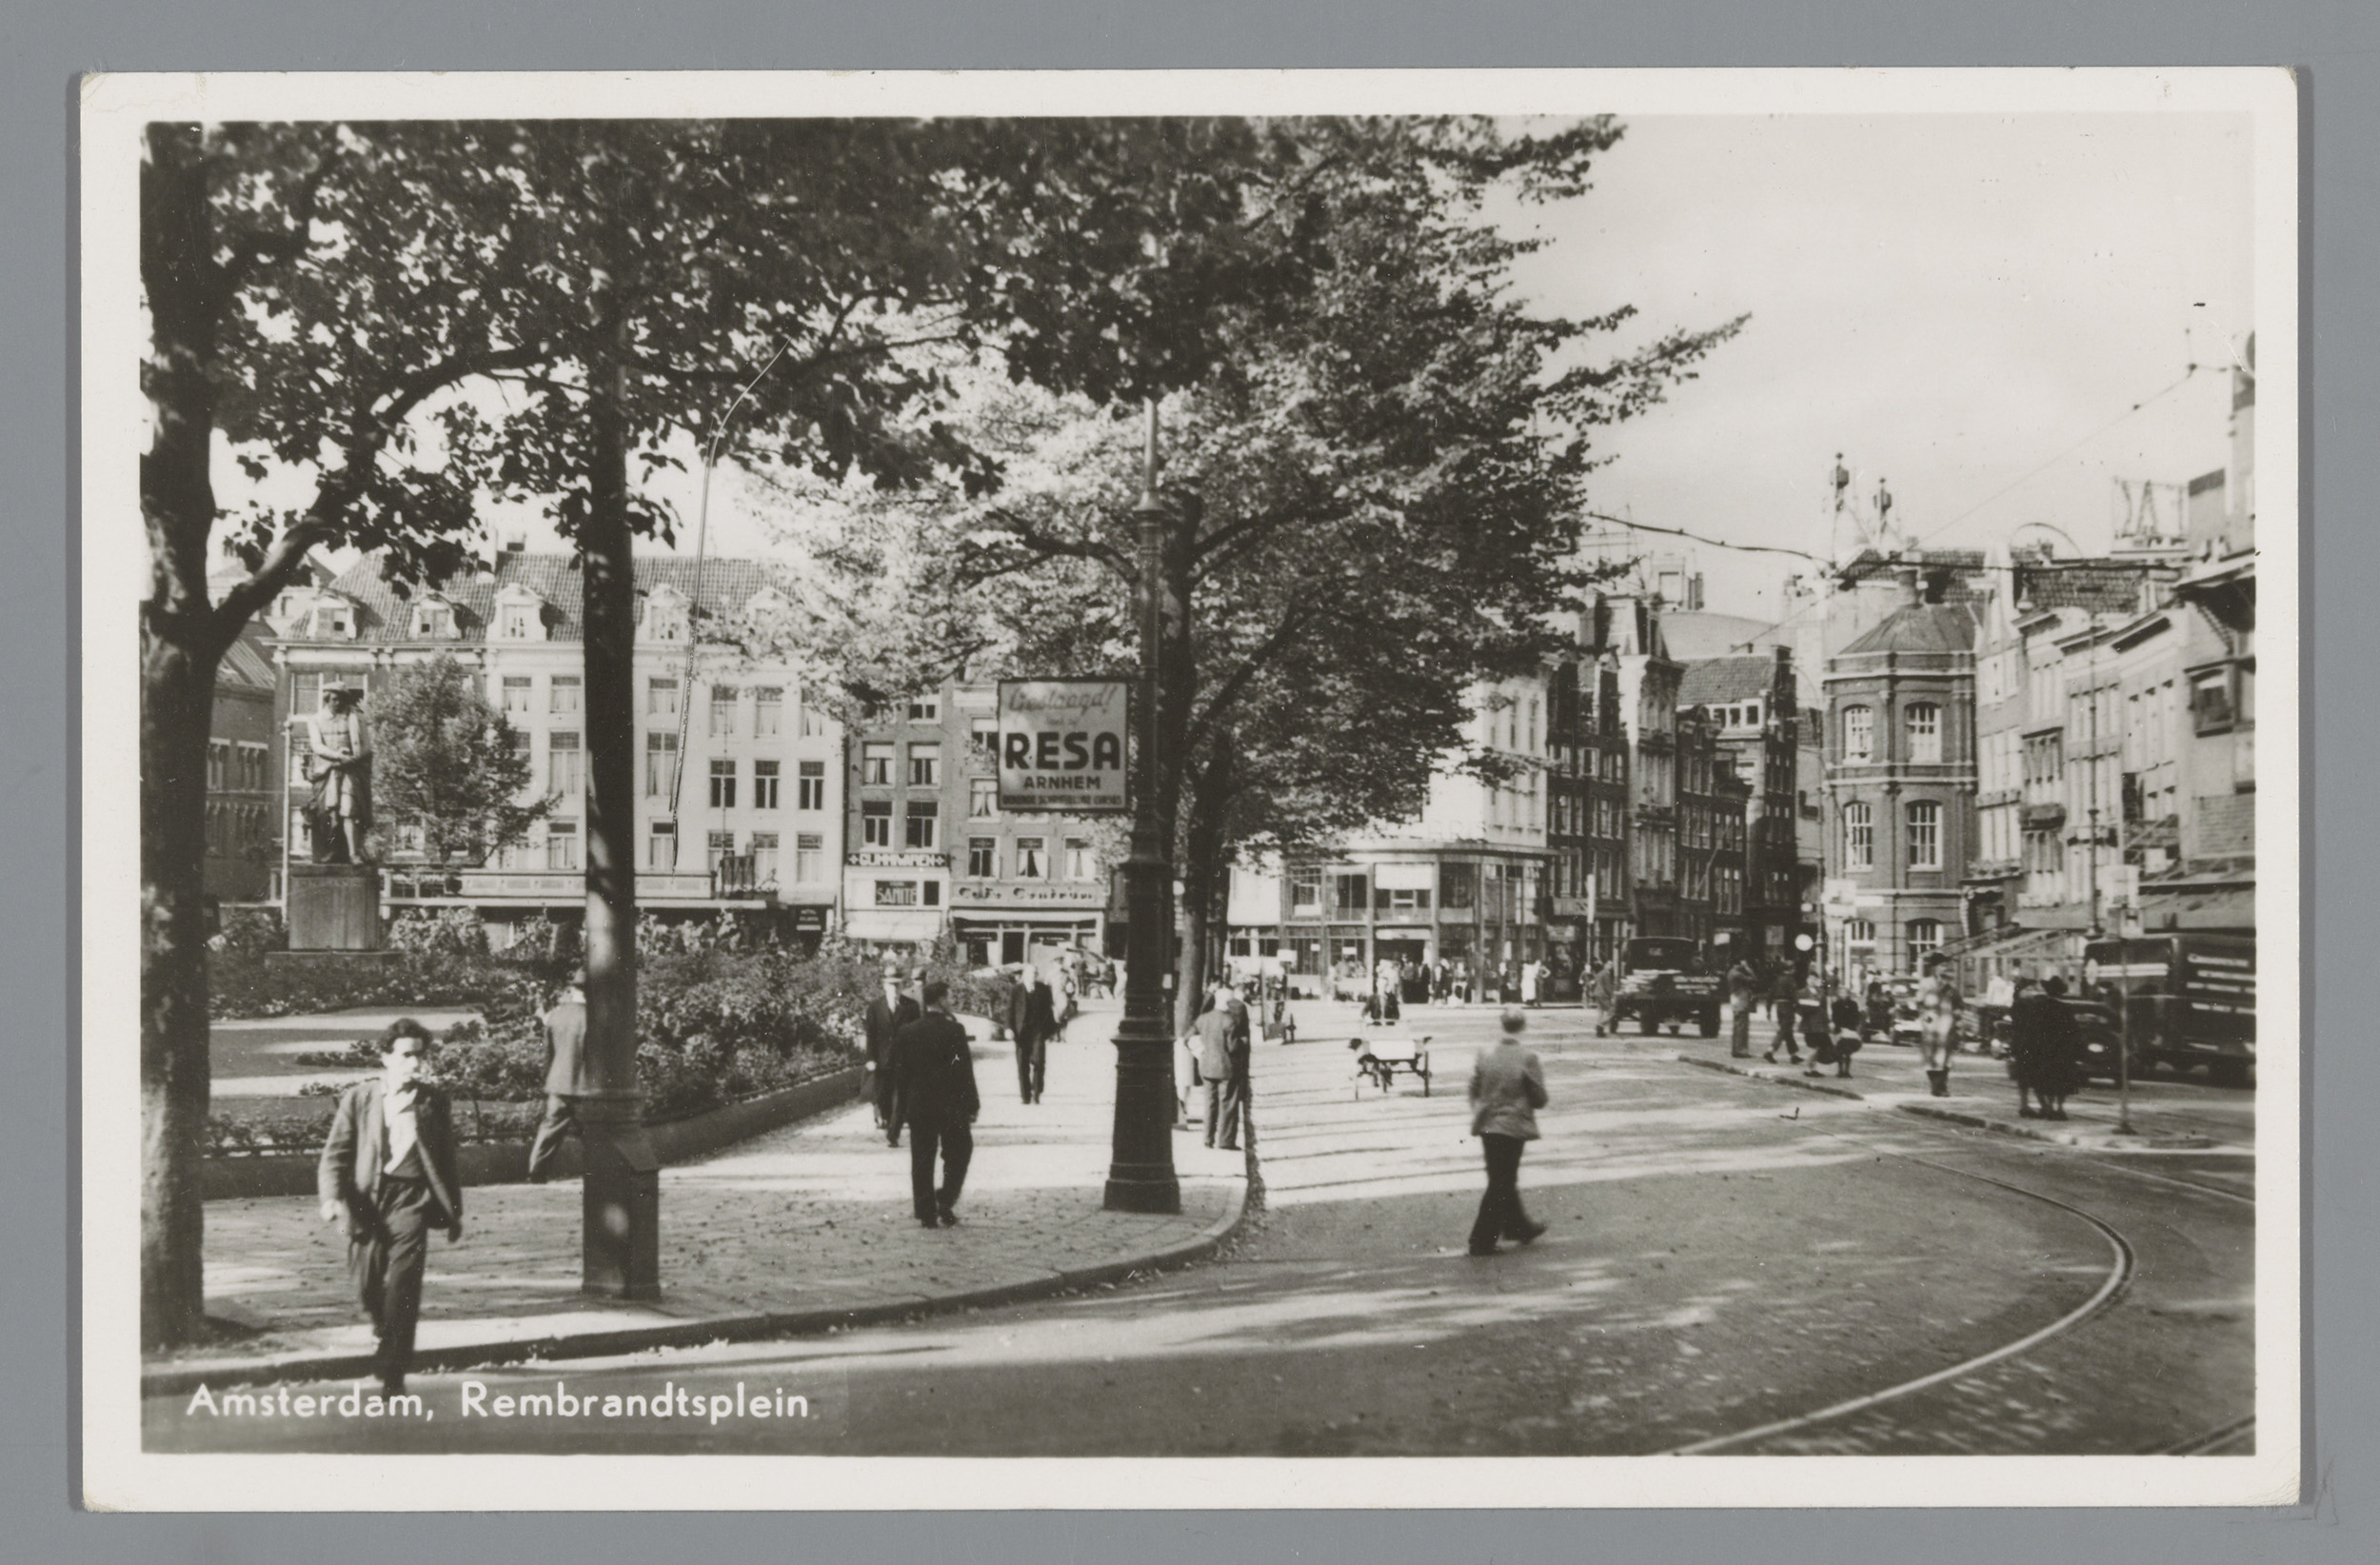Click the "Amsterdam, Rembrandtsplein" caption text
Screen dimensions: 2380x1565
[497, 1402]
